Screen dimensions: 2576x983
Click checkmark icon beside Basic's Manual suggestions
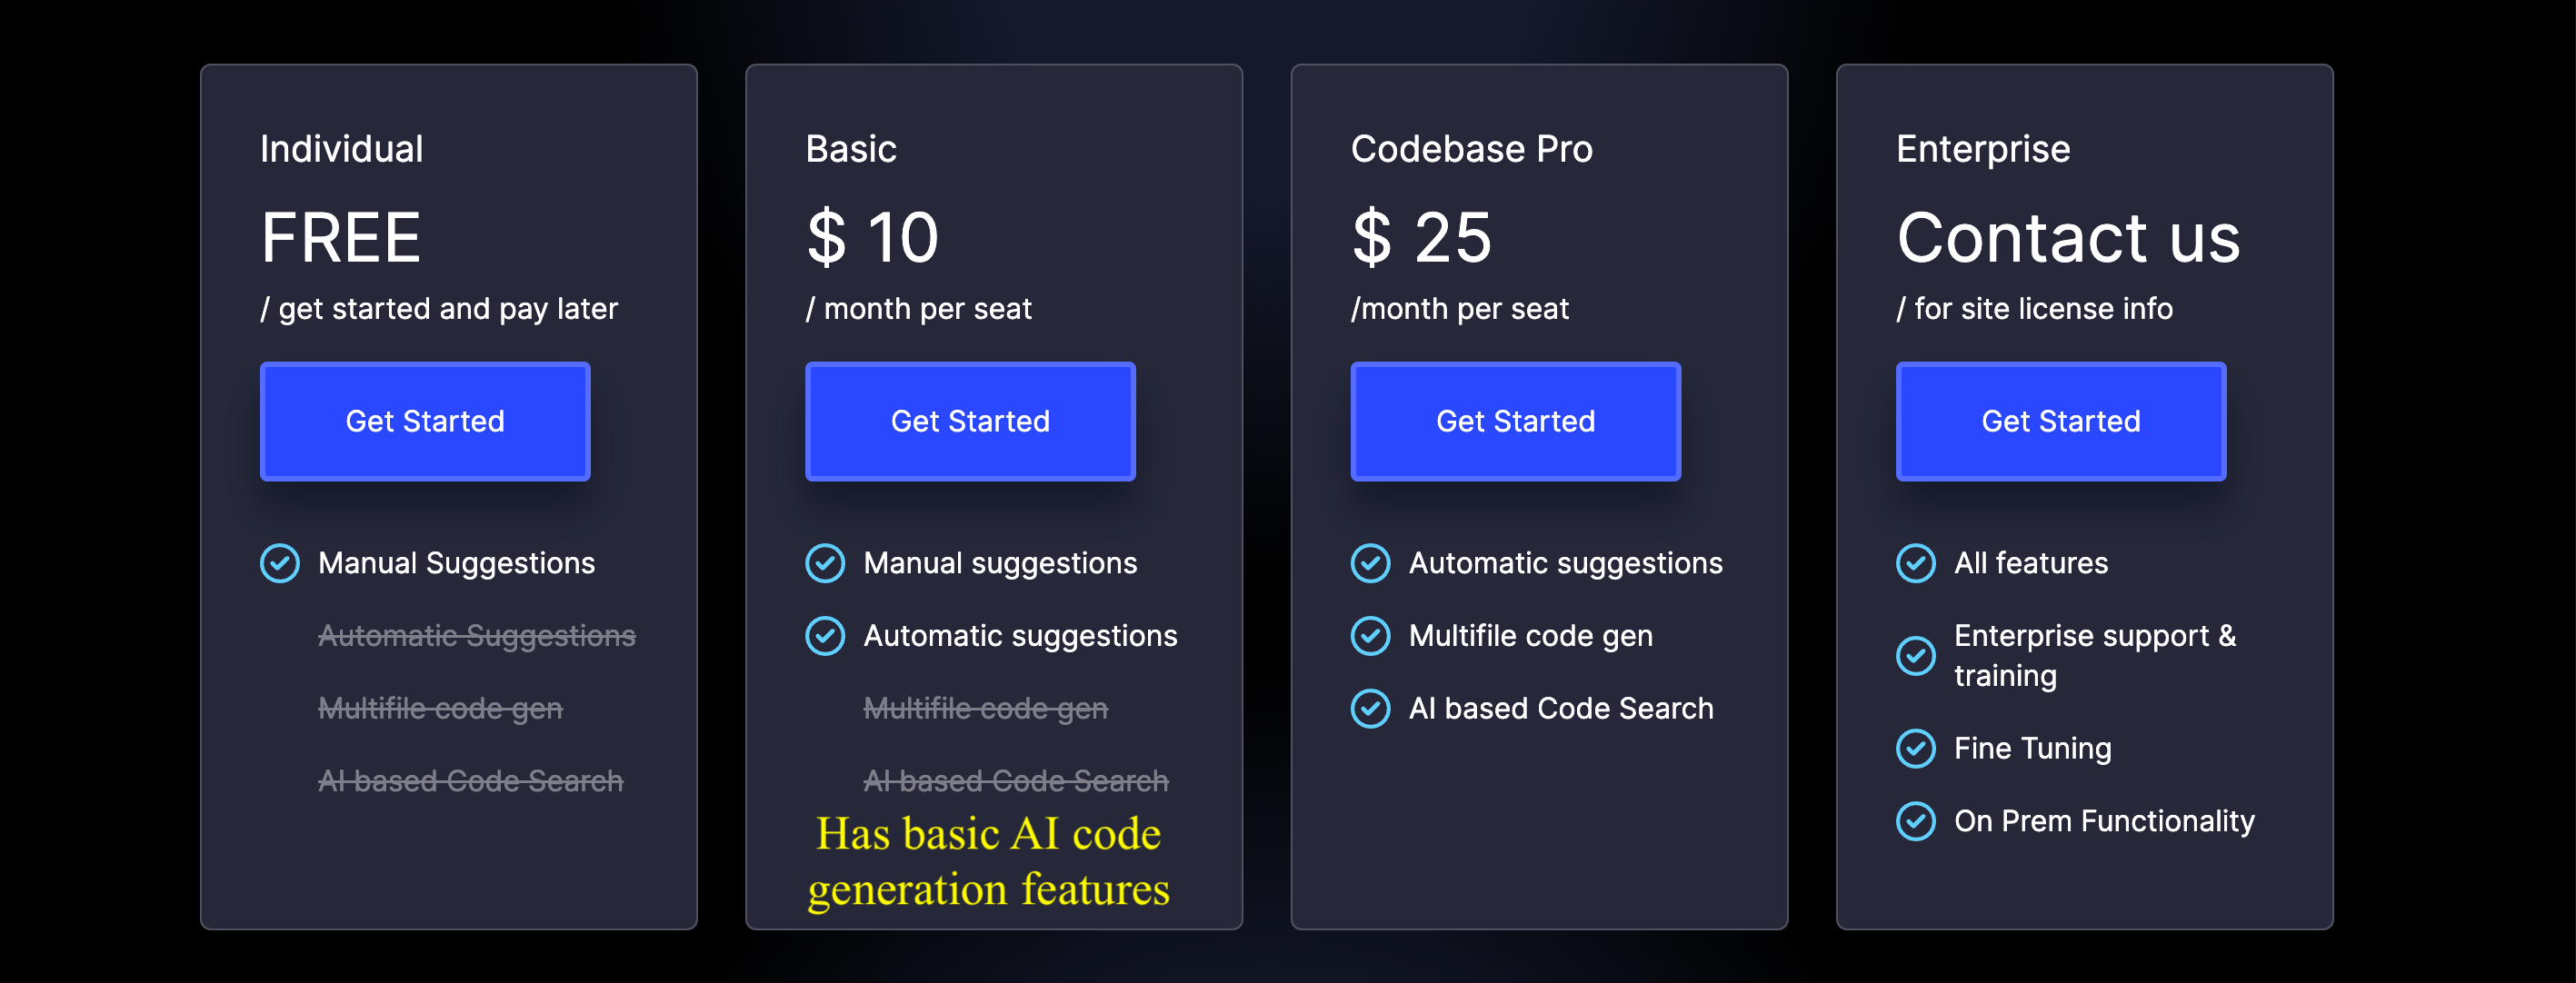pyautogui.click(x=825, y=563)
